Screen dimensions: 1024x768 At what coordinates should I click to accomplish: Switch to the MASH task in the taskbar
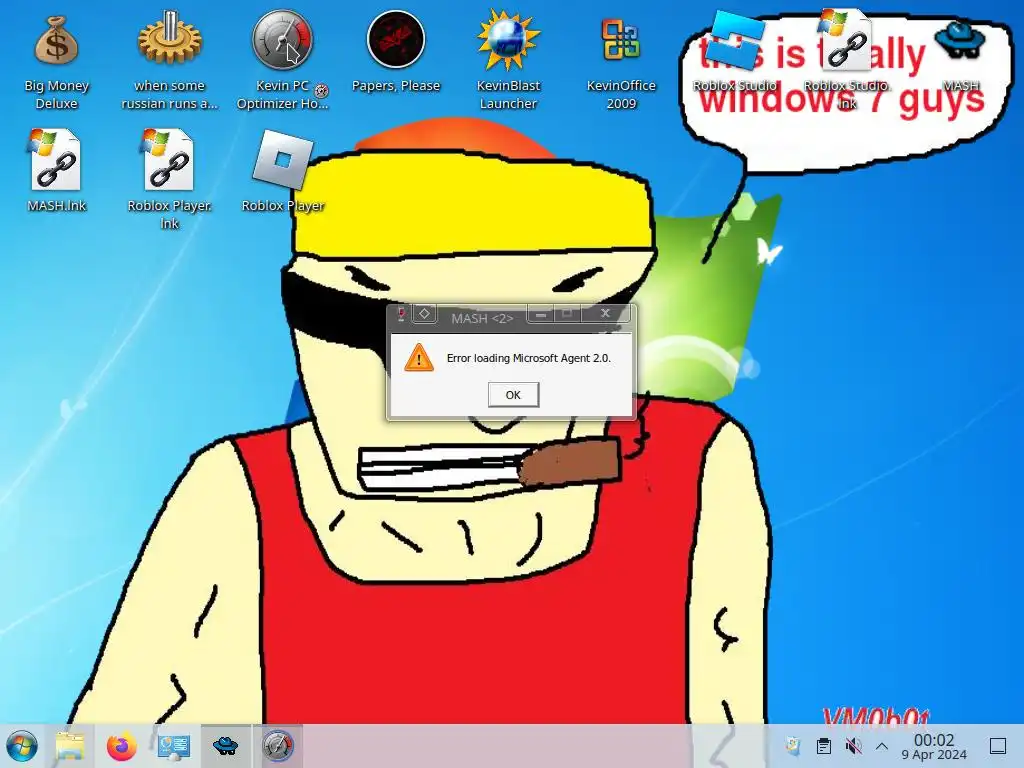point(225,746)
